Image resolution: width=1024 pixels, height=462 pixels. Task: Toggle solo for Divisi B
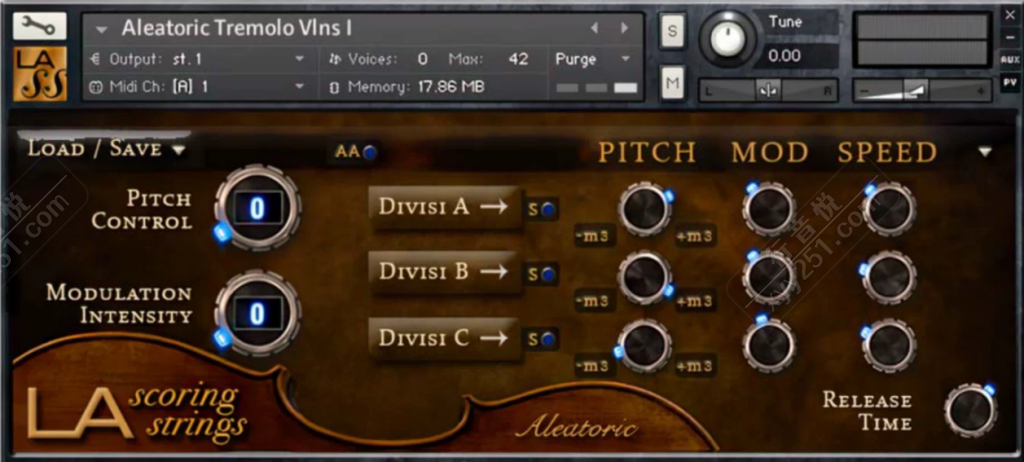[x=543, y=274]
